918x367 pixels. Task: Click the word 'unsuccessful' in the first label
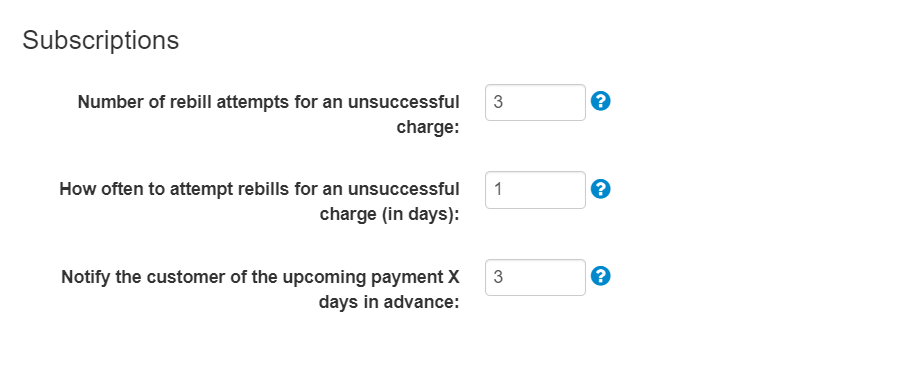tap(403, 102)
